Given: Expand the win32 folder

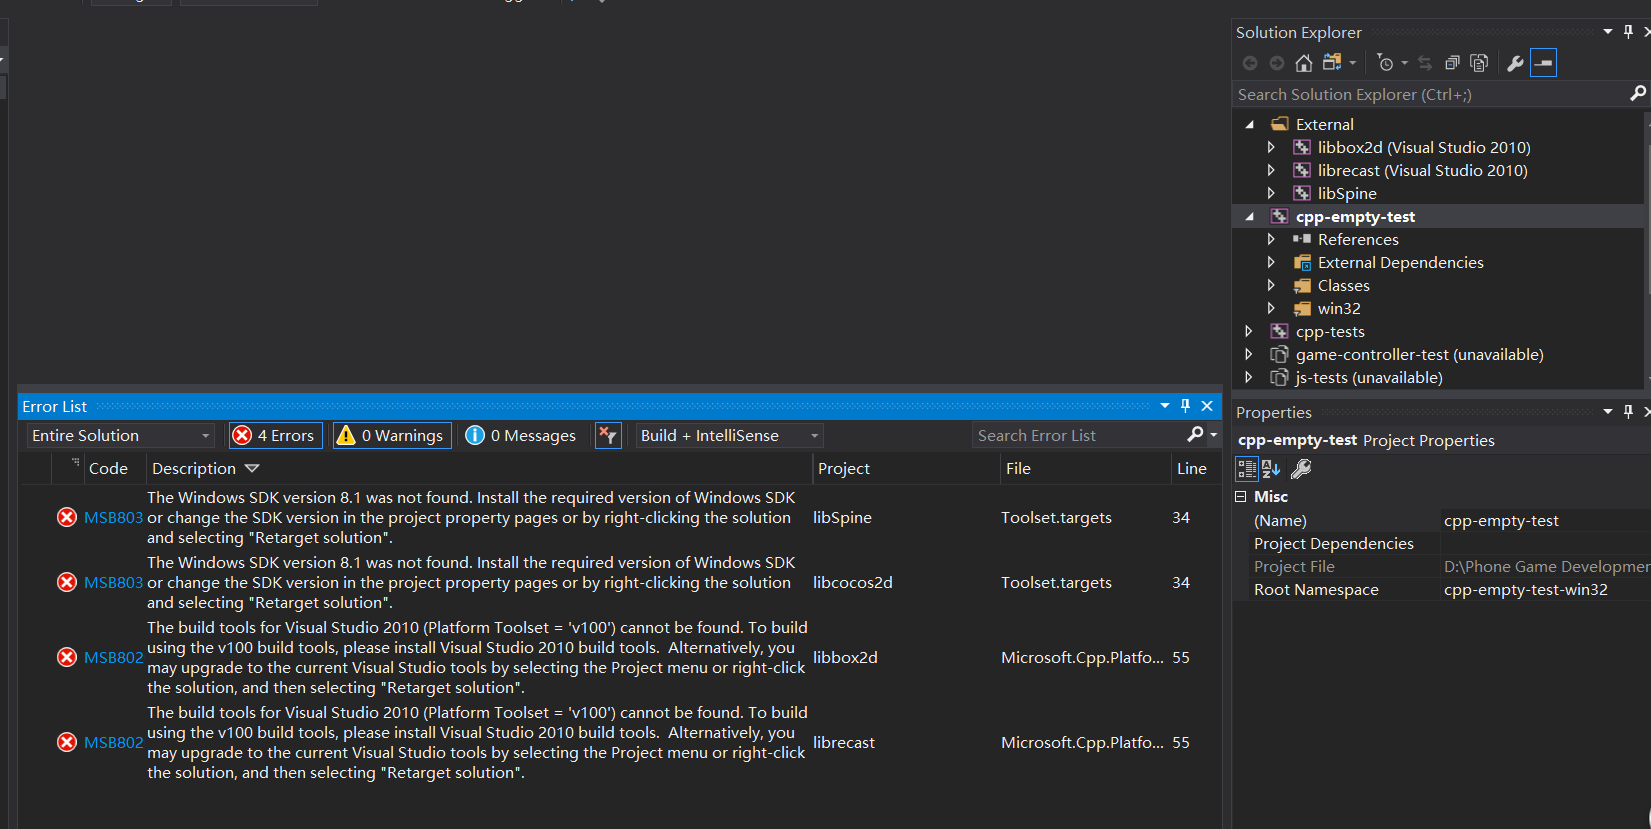Looking at the screenshot, I should click(1271, 308).
